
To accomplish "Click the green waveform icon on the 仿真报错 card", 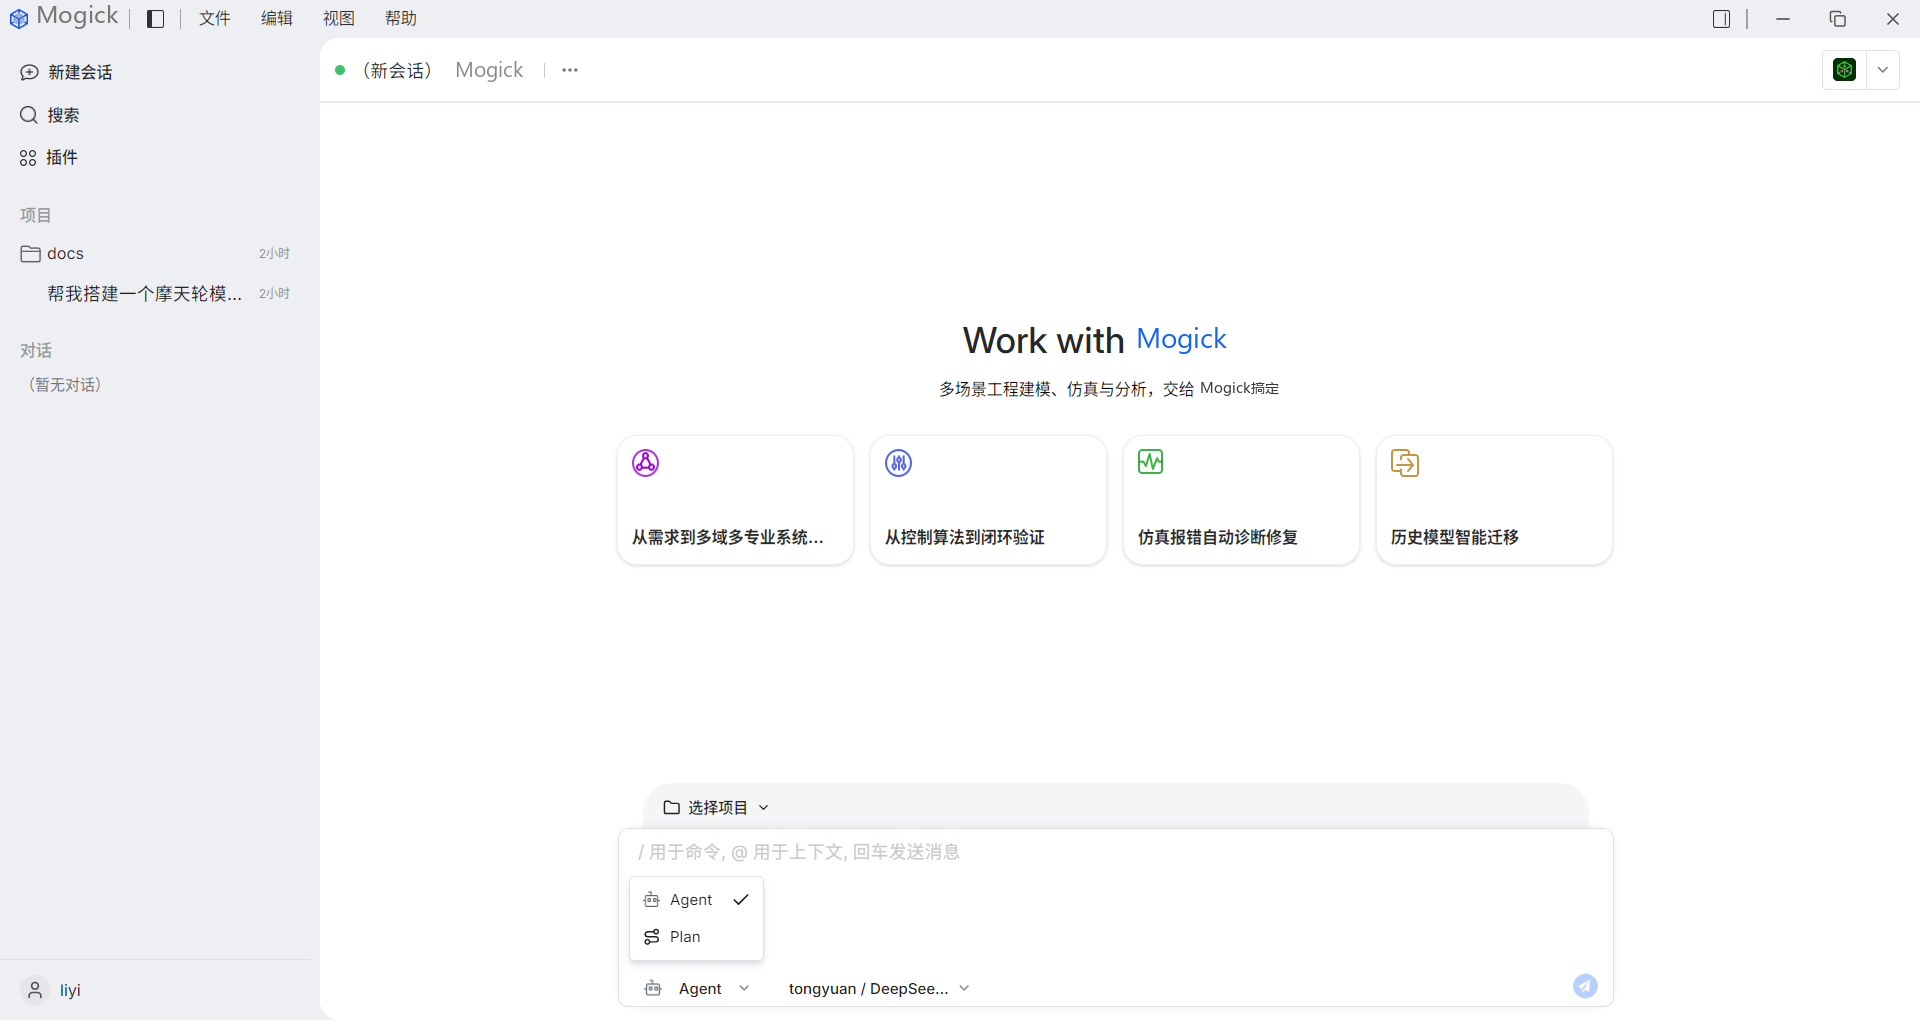I will pos(1151,462).
